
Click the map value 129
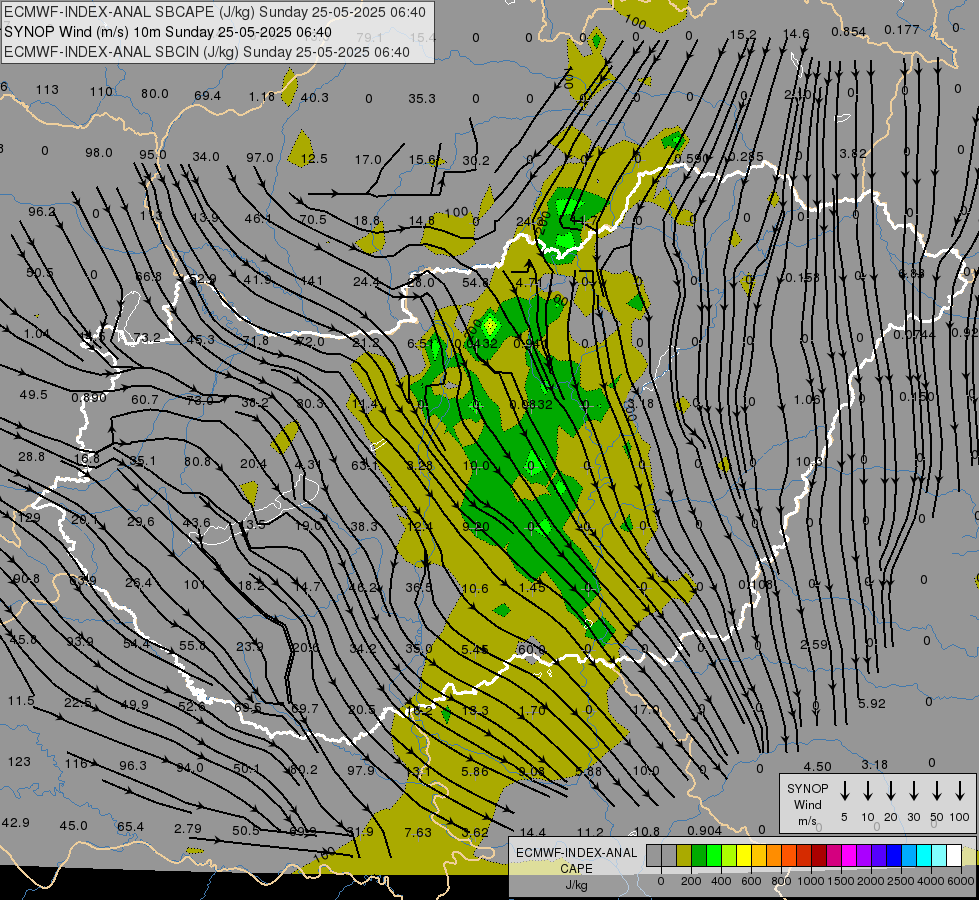[x=29, y=517]
